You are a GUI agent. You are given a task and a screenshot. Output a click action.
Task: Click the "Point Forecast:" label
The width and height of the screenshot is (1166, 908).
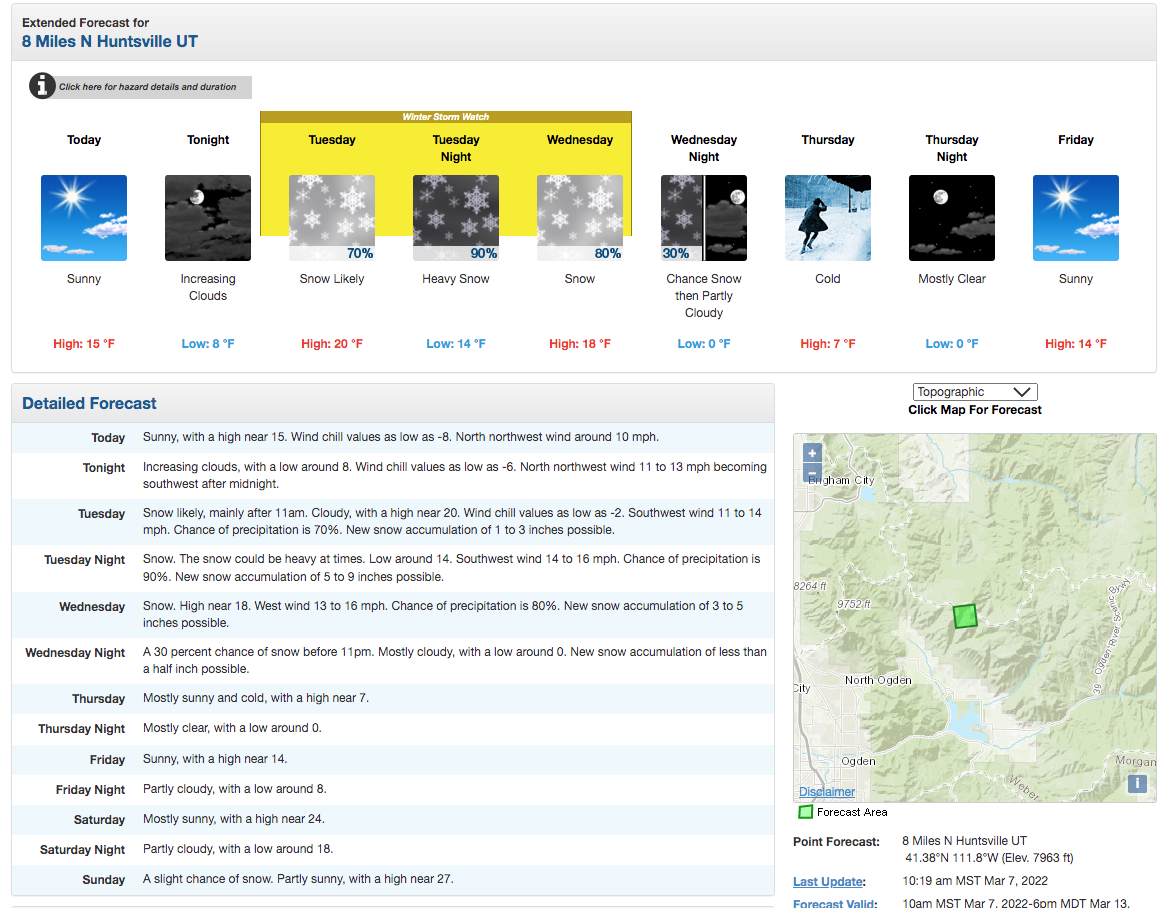[837, 842]
